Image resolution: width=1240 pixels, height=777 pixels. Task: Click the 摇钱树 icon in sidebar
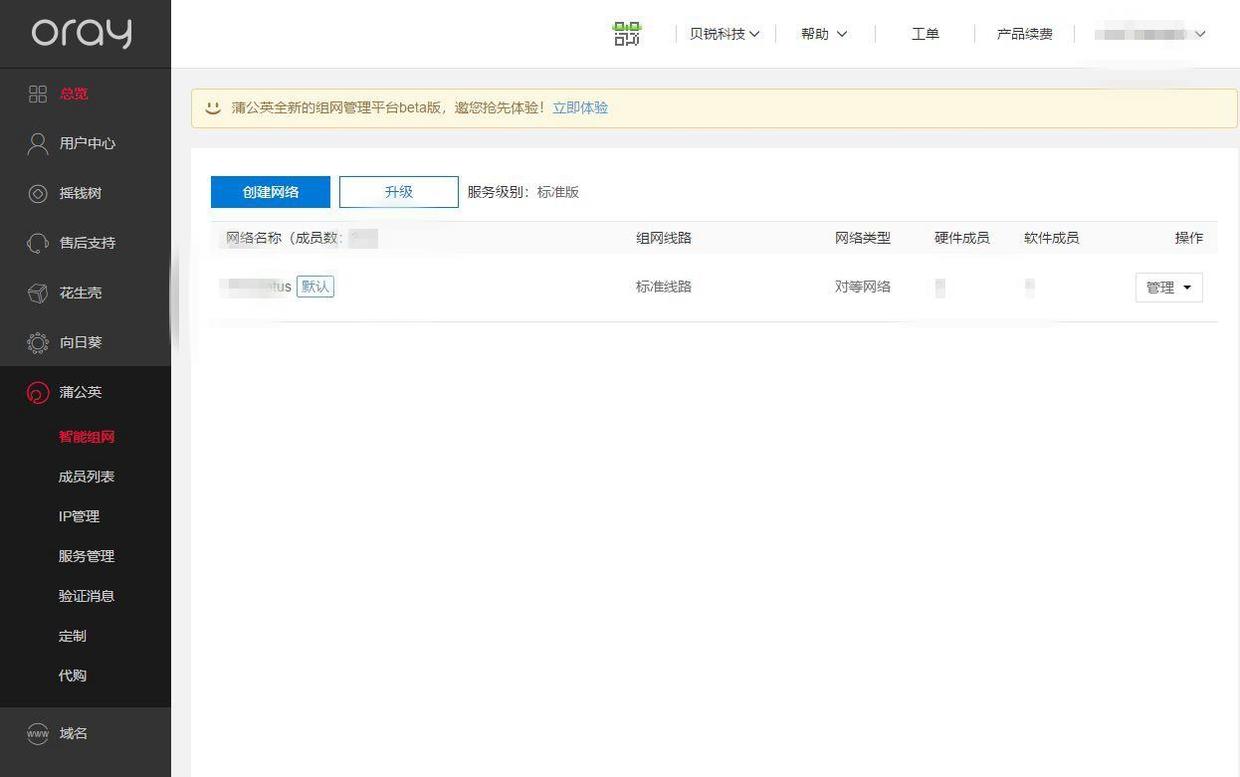pos(38,193)
